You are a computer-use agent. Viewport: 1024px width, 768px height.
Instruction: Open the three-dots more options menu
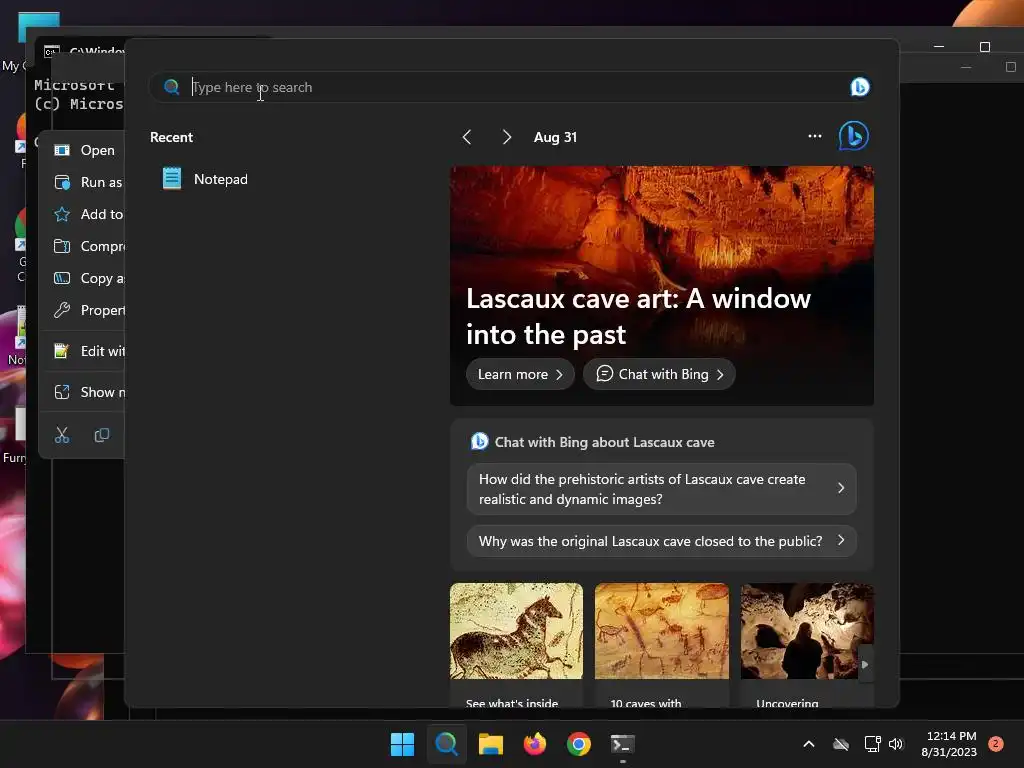click(x=814, y=136)
